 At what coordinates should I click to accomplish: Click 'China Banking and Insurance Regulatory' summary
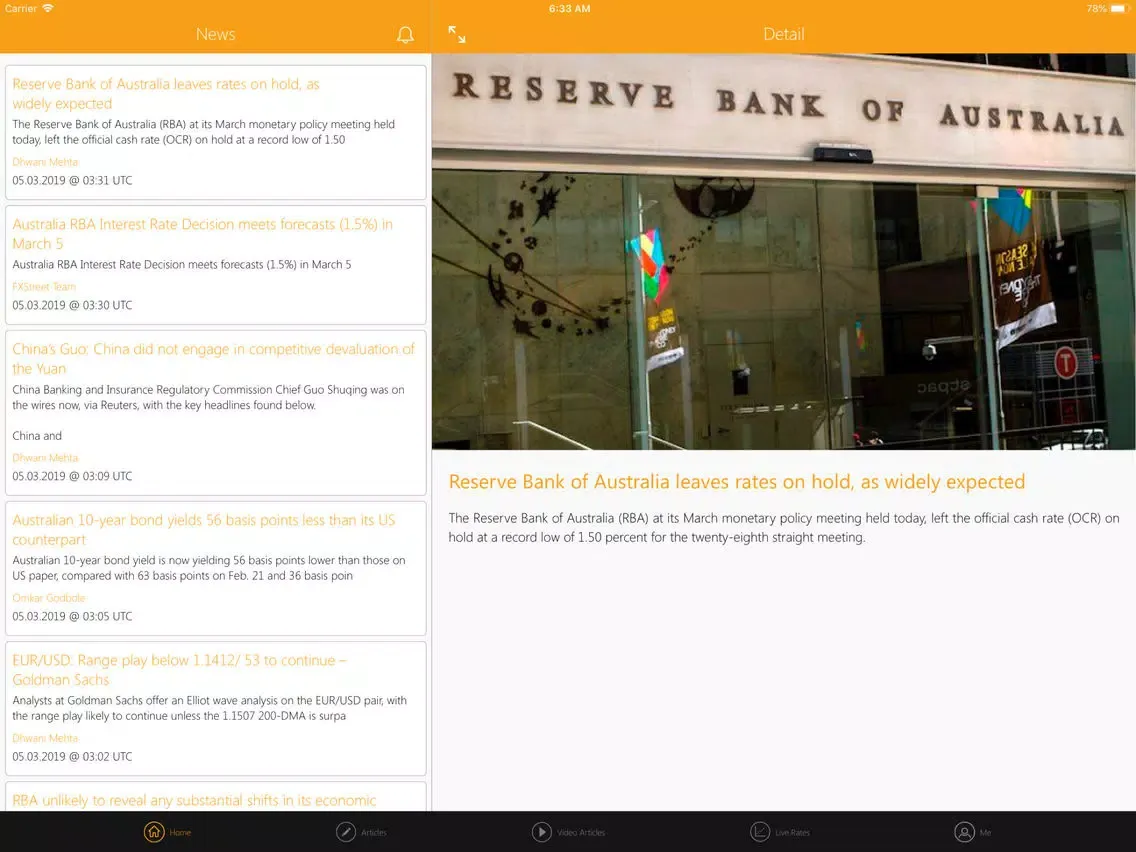click(x=209, y=397)
